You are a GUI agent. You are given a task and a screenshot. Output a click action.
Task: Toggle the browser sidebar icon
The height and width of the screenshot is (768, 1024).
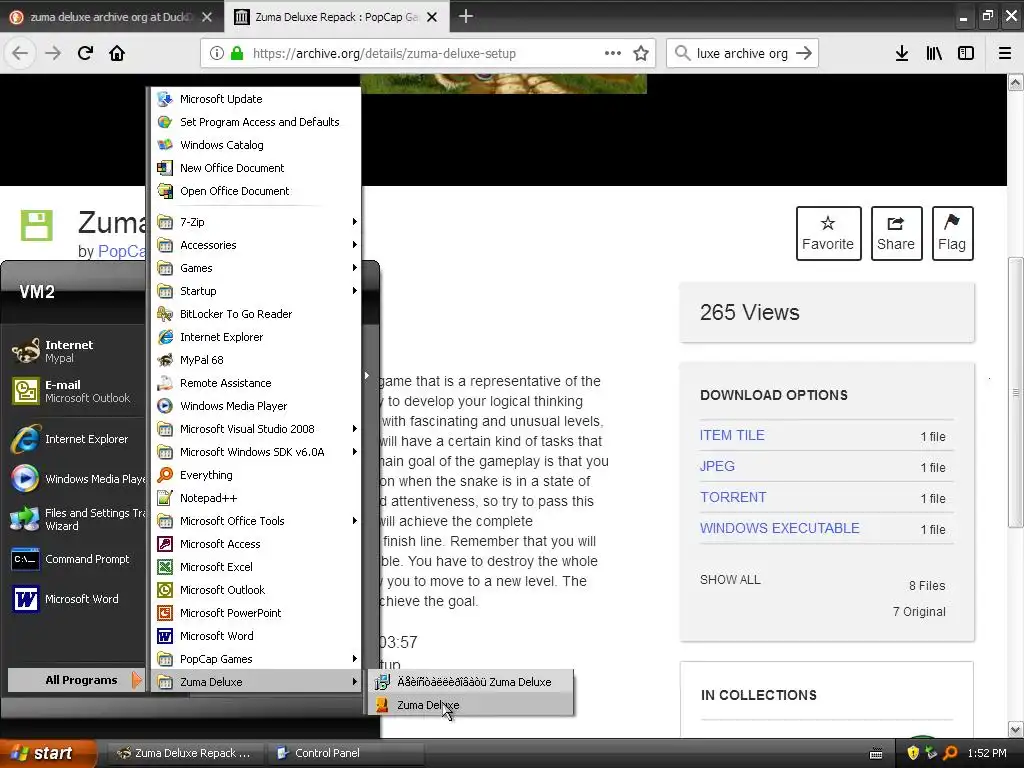point(966,54)
